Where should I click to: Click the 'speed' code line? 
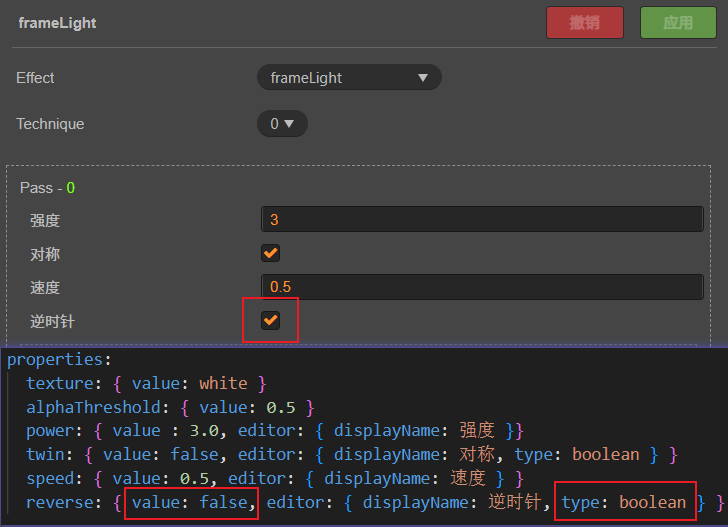(x=275, y=478)
